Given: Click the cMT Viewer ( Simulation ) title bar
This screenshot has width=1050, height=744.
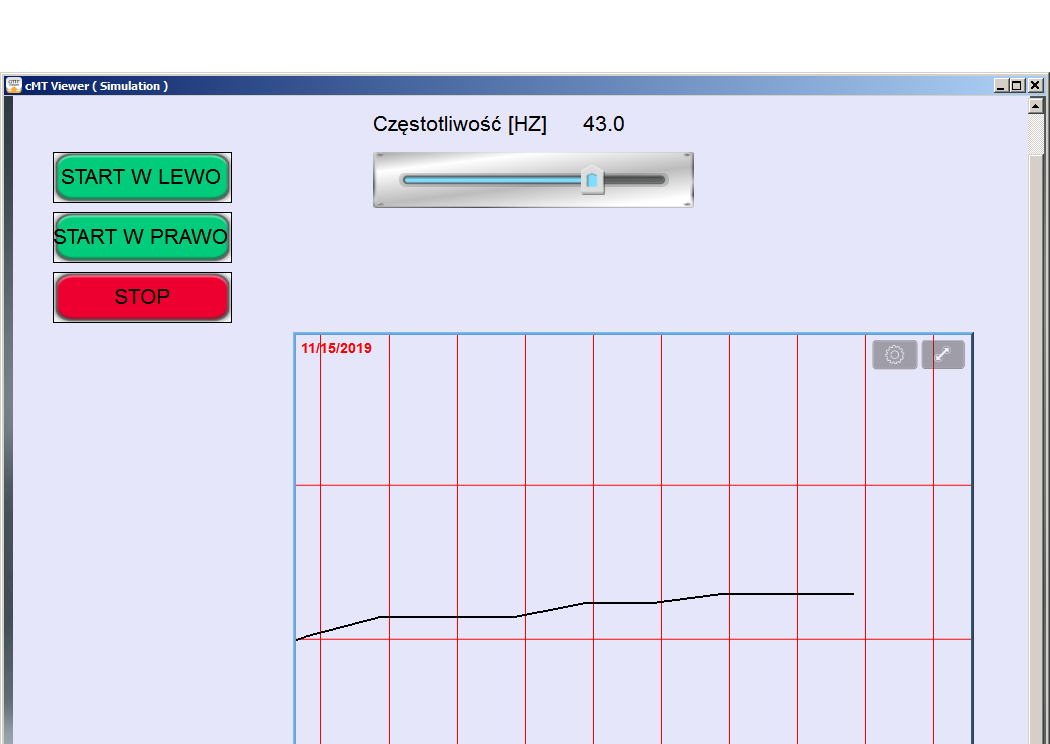Looking at the screenshot, I should tap(500, 86).
